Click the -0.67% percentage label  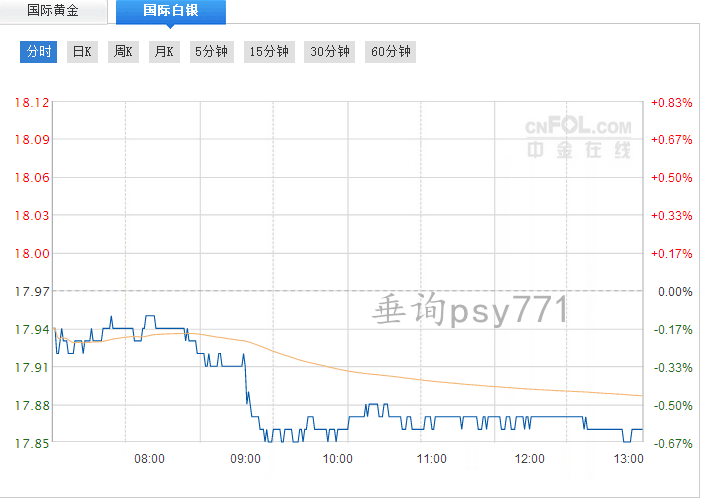point(673,444)
